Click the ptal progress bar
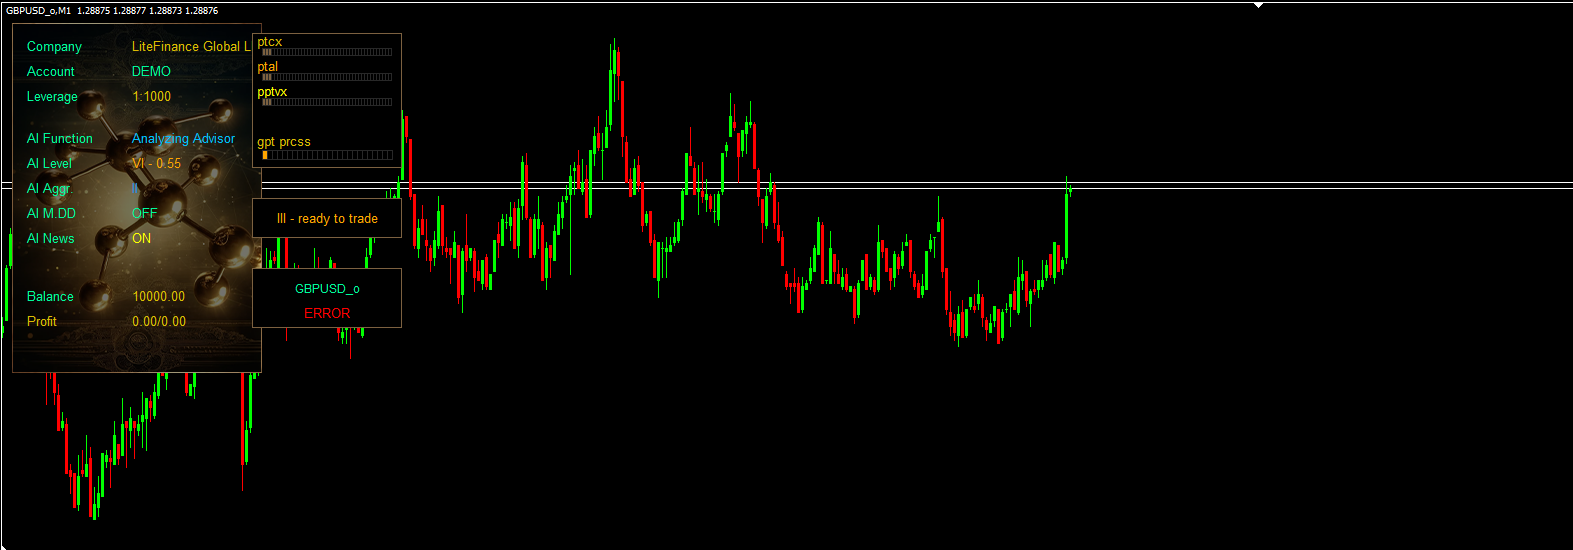Viewport: 1573px width, 550px height. (327, 77)
